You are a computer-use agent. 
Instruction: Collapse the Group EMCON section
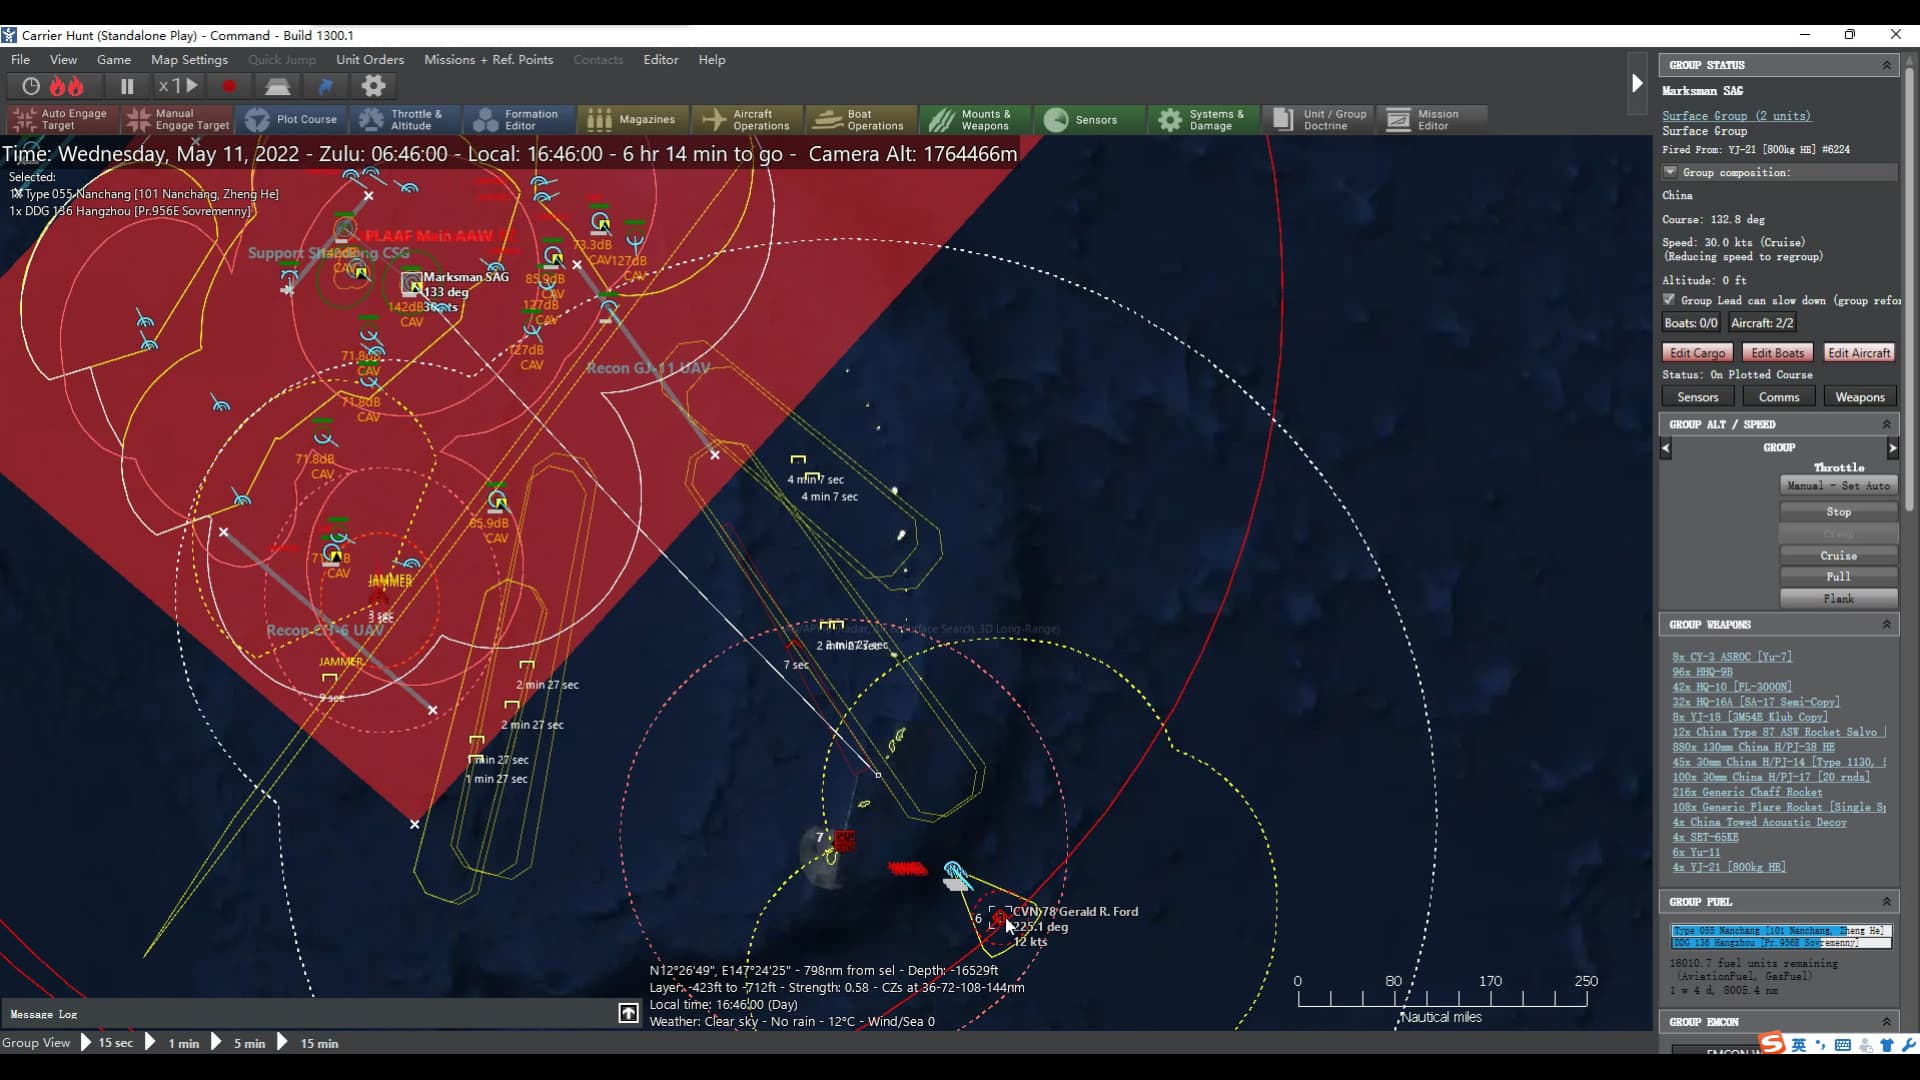(x=1887, y=1022)
